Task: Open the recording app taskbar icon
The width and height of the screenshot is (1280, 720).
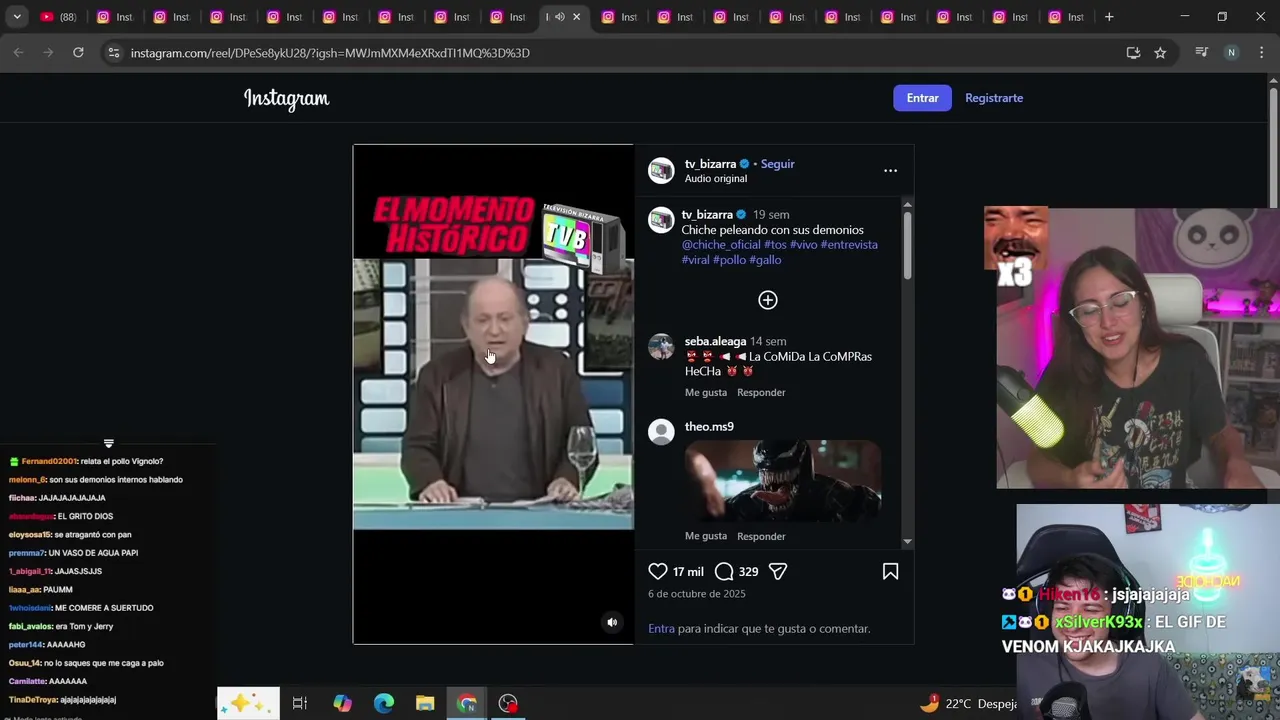Action: click(x=508, y=703)
